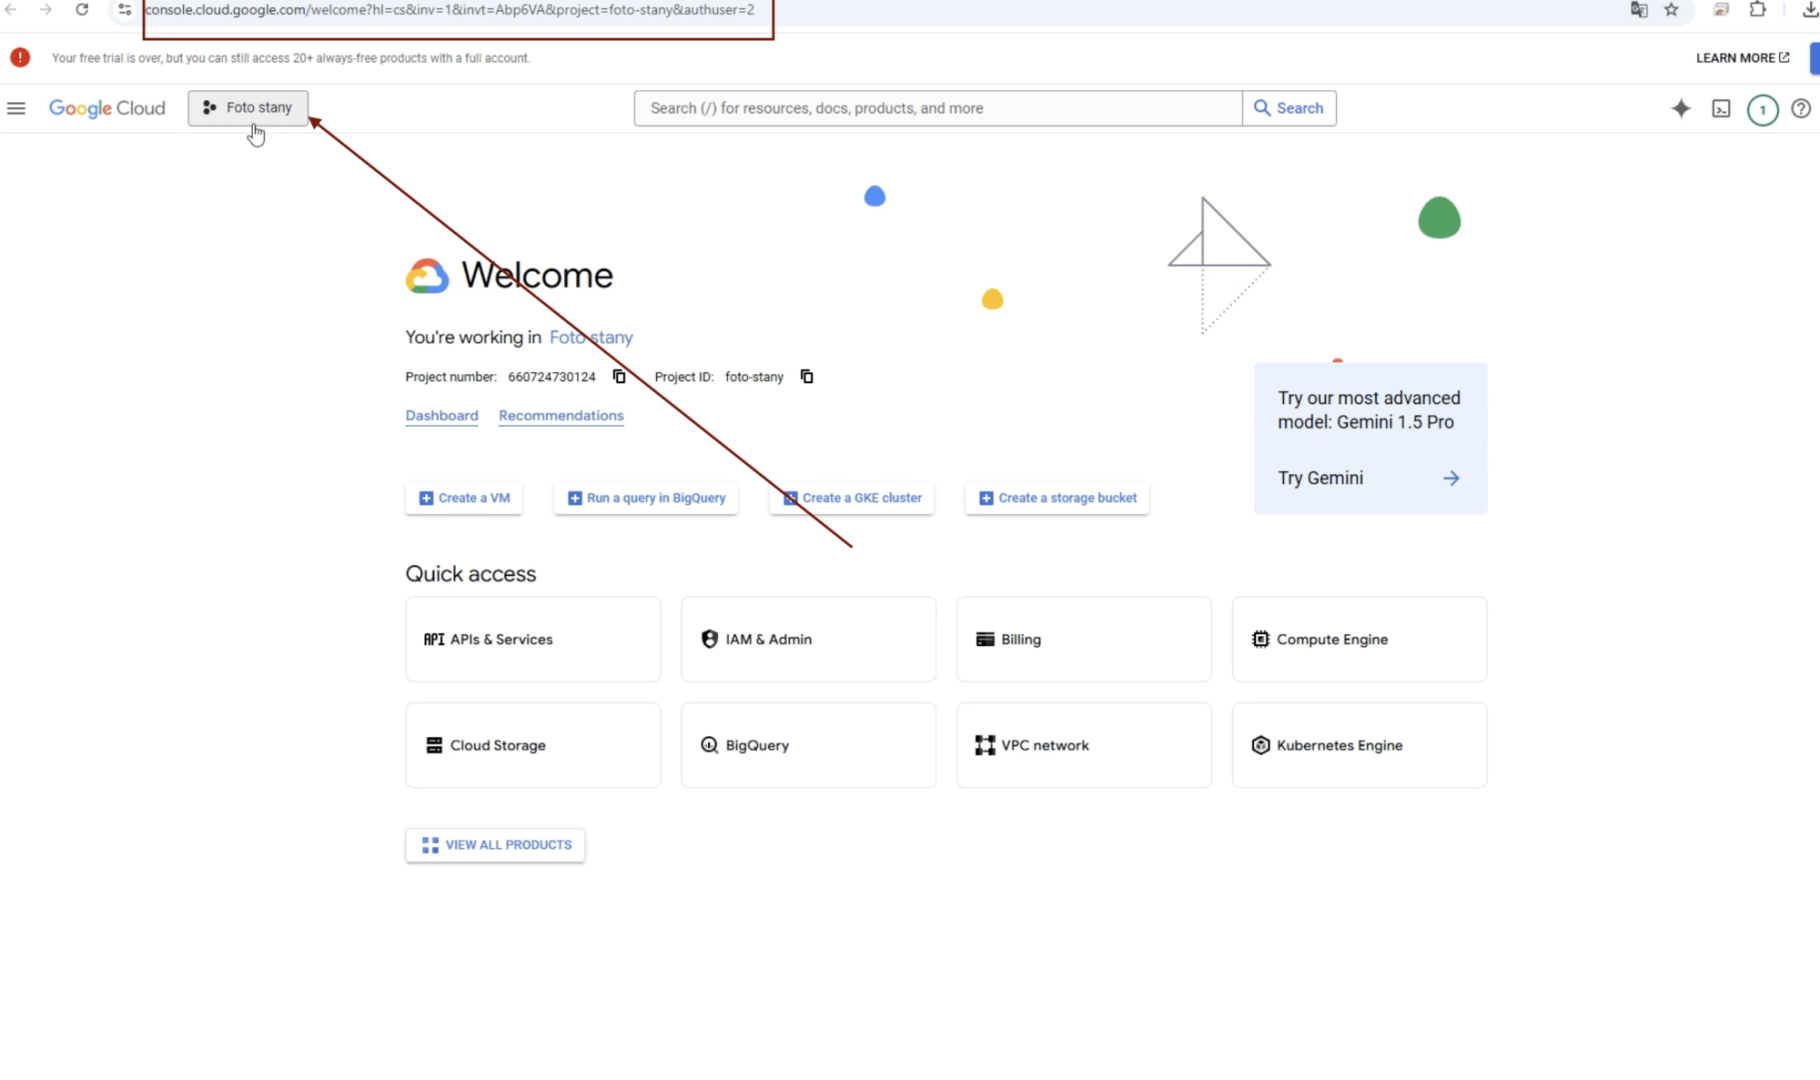Image resolution: width=1820 pixels, height=1080 pixels.
Task: Click Create a GKE cluster button
Action: pos(852,498)
